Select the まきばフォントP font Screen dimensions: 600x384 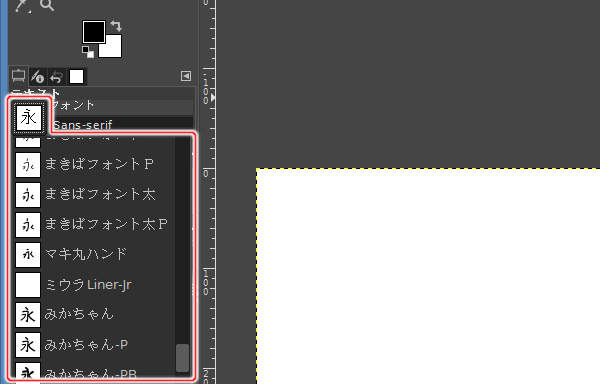(95, 164)
